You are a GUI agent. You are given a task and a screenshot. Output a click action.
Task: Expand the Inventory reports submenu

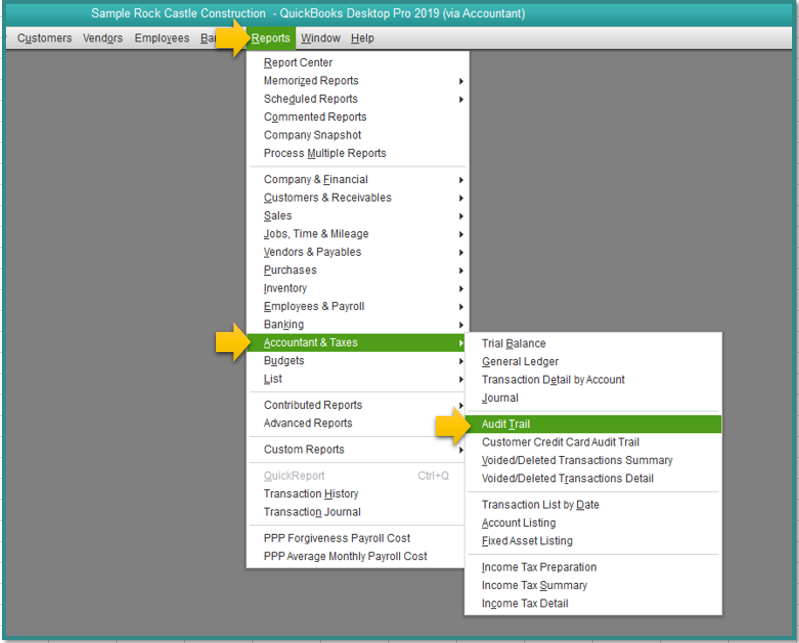click(357, 288)
